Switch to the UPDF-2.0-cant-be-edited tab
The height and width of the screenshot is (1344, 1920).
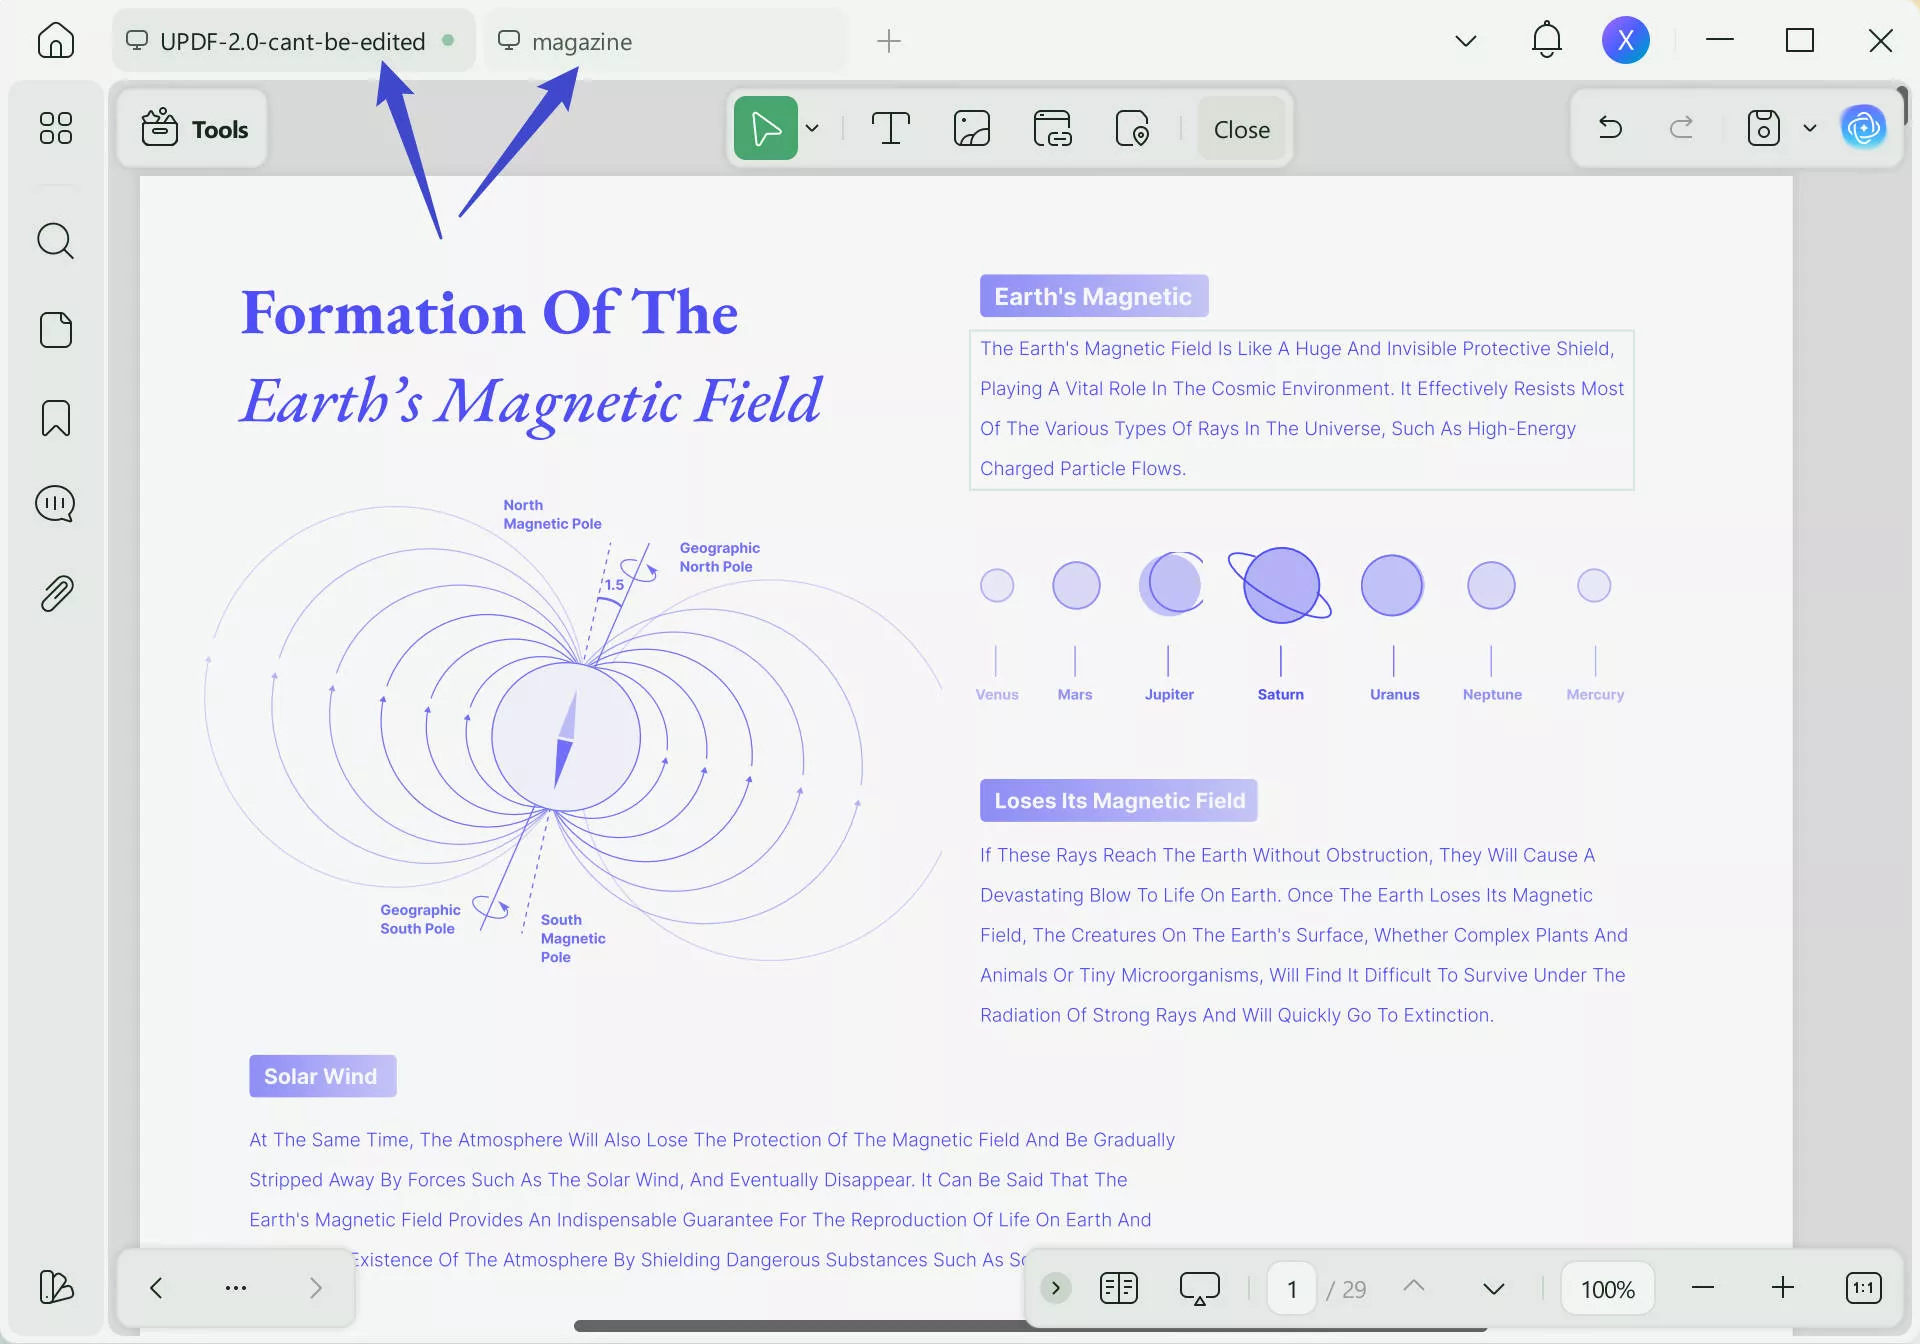coord(292,42)
